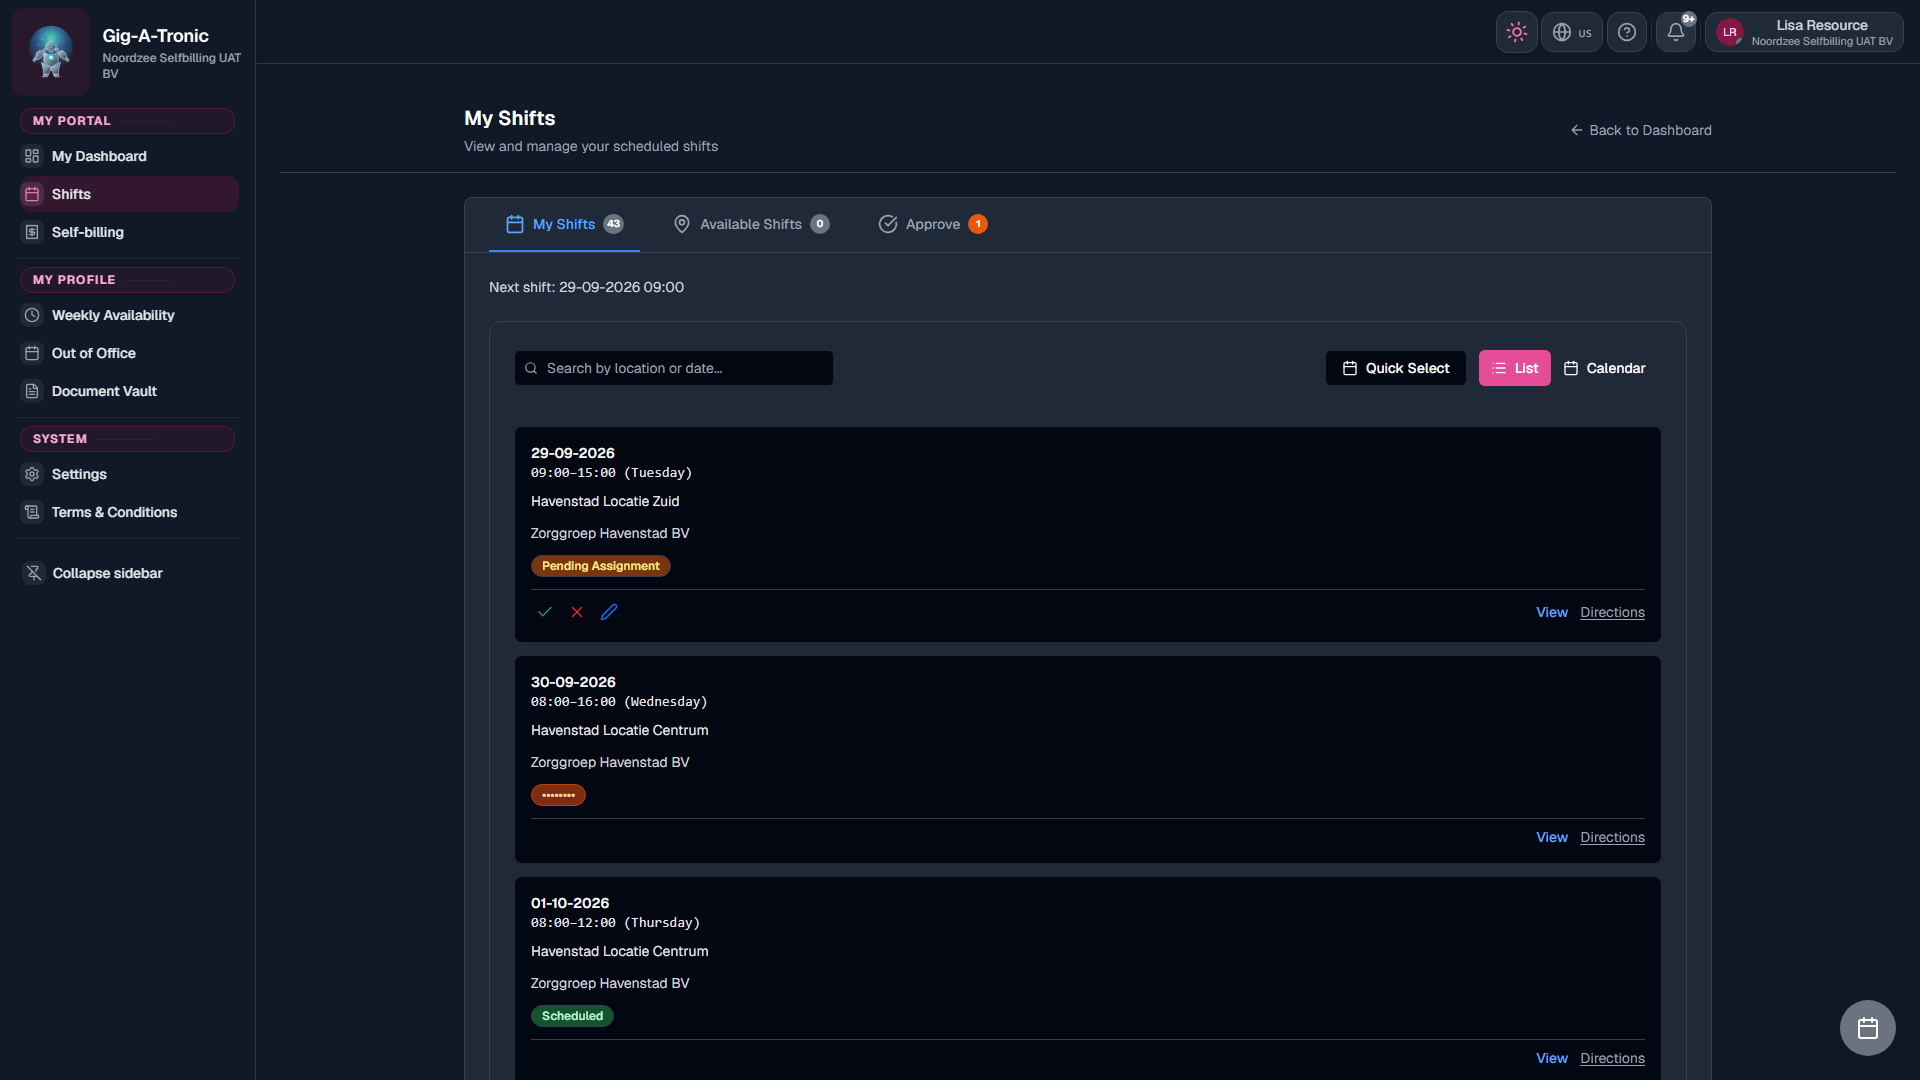Click the Scheduled status badge
Image resolution: width=1920 pixels, height=1080 pixels.
pos(572,1016)
